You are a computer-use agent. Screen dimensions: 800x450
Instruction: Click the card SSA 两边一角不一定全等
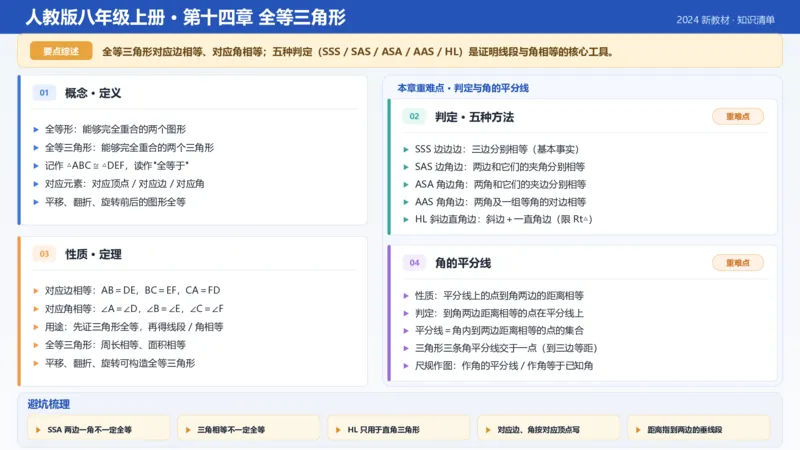point(98,429)
